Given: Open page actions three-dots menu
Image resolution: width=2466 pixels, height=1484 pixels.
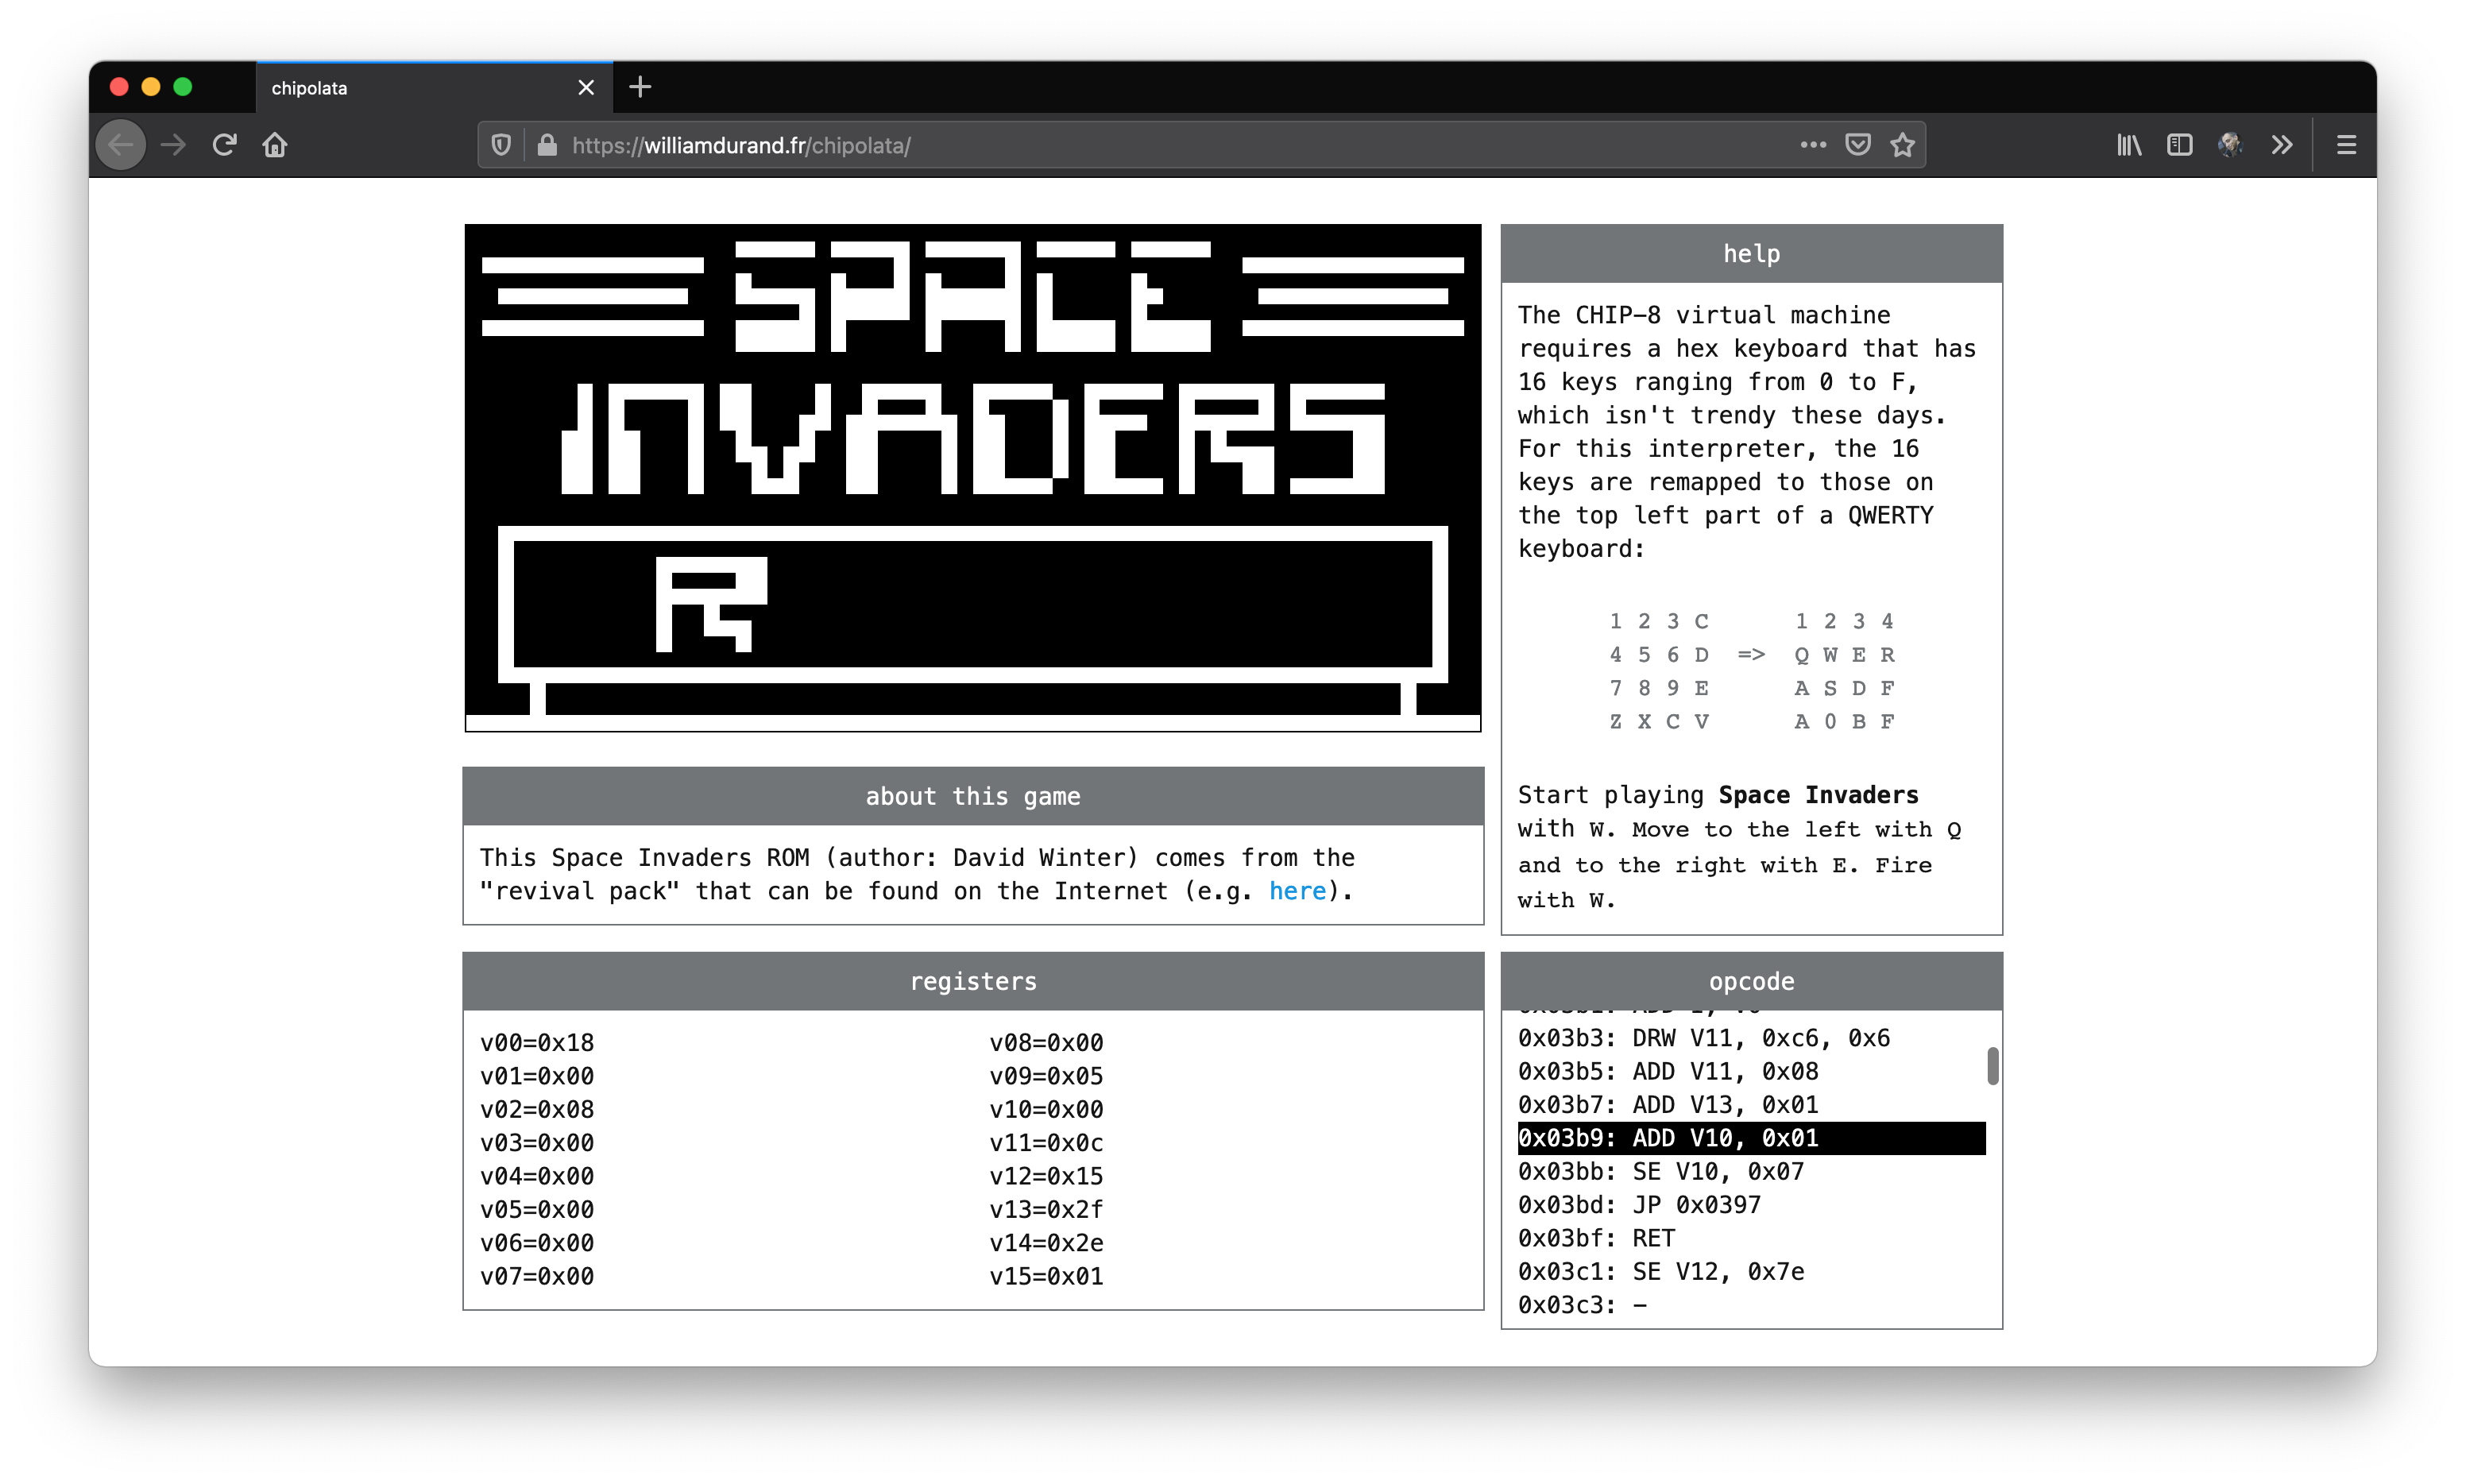Looking at the screenshot, I should pyautogui.click(x=1813, y=145).
